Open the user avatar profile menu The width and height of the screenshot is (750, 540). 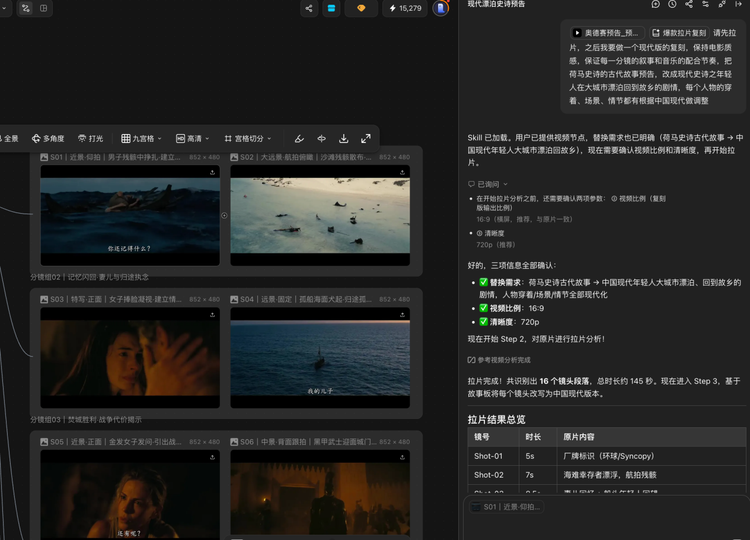[441, 8]
